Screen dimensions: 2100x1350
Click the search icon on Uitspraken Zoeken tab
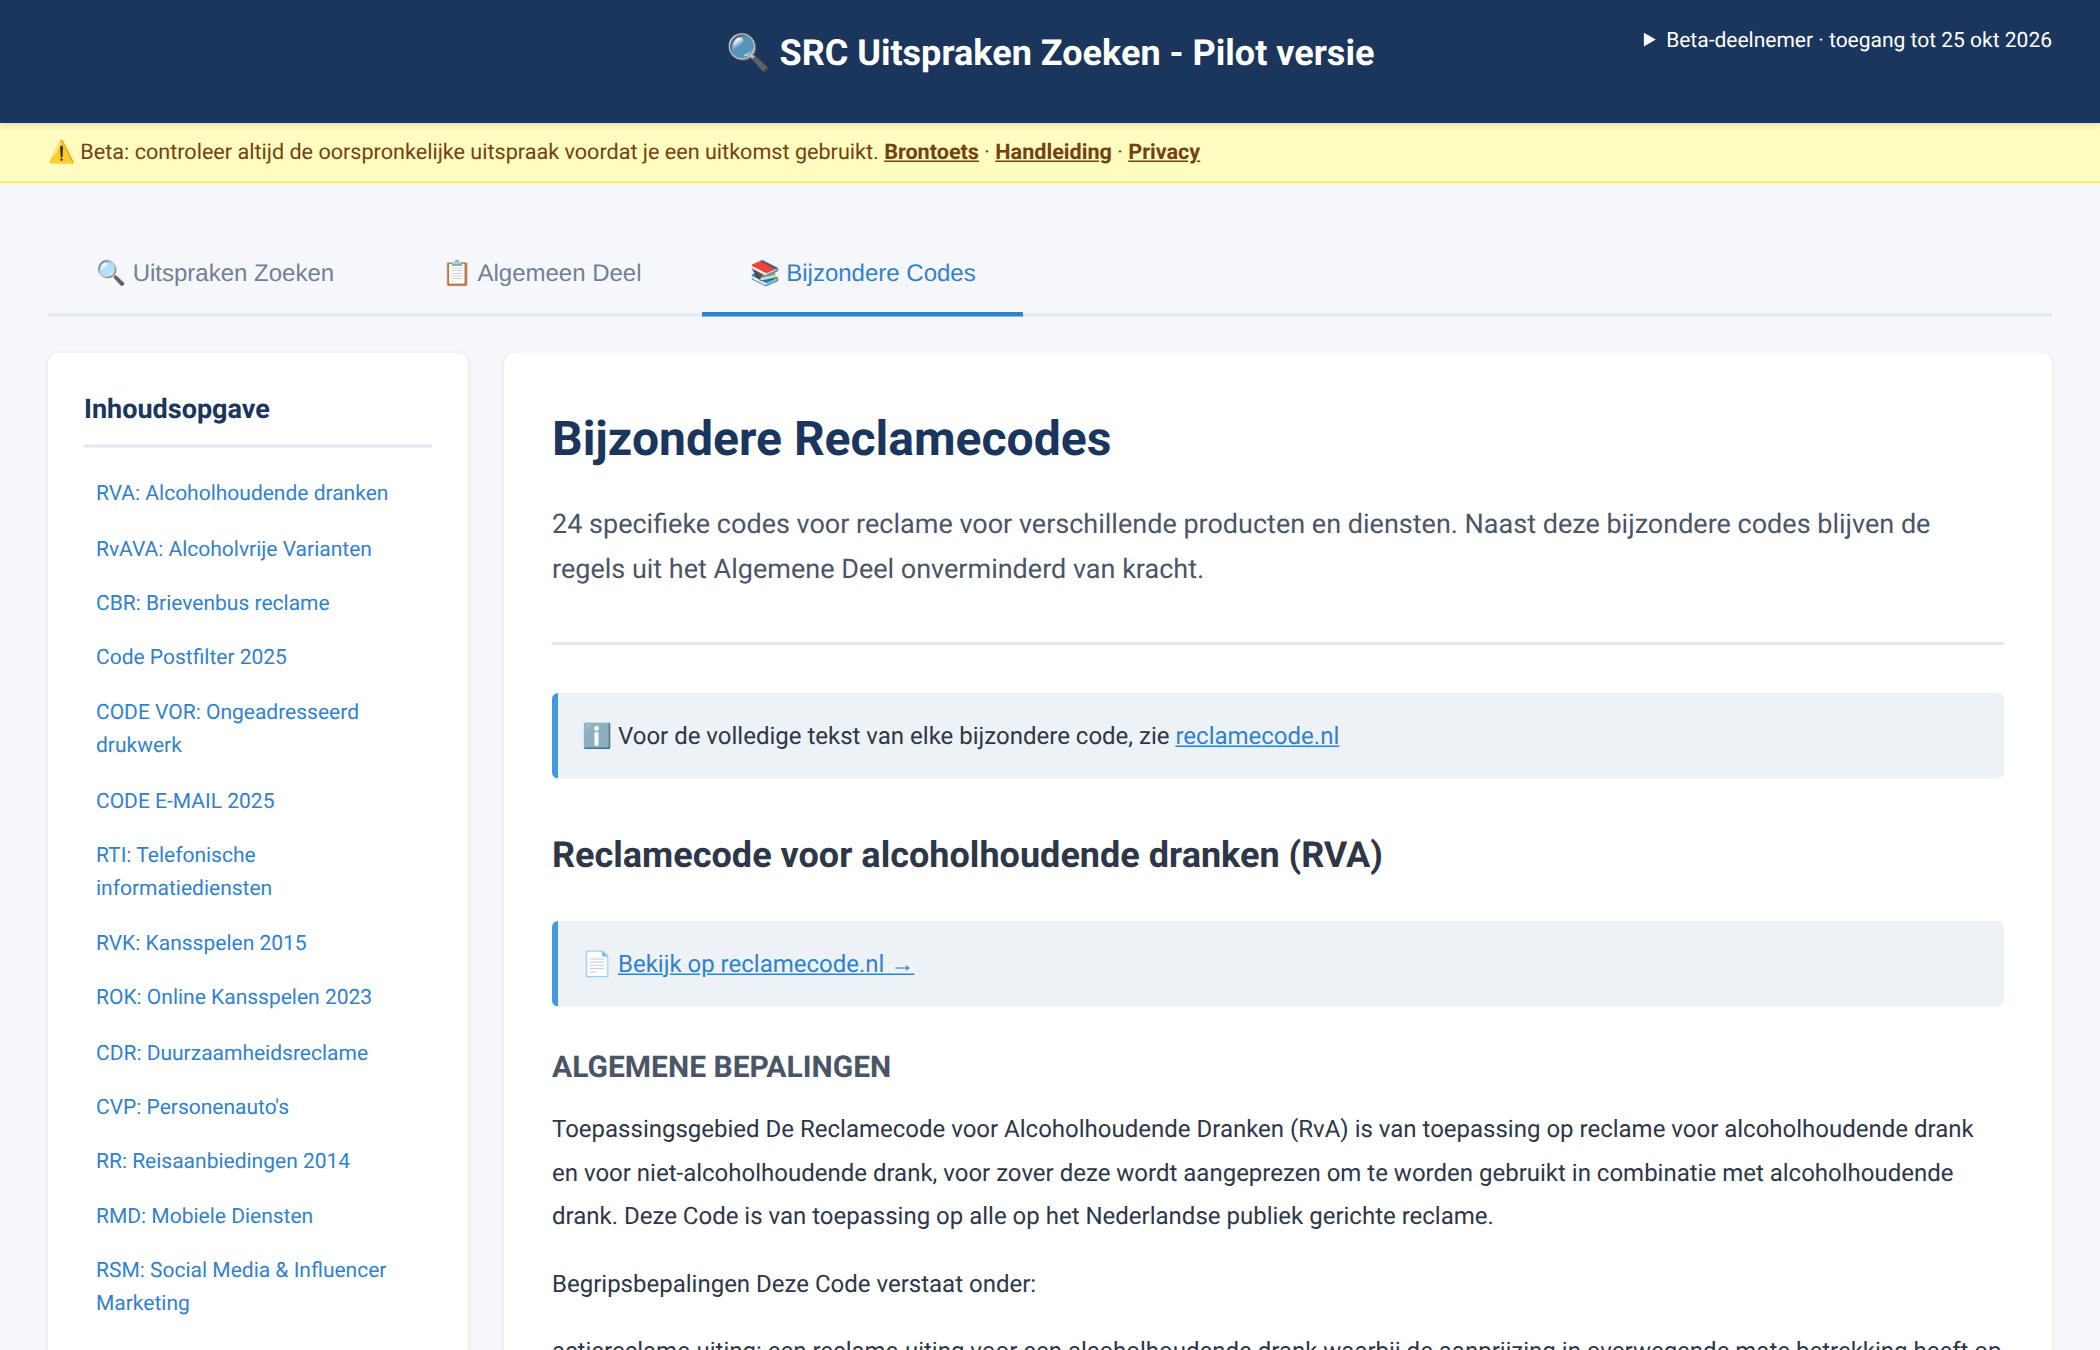[110, 273]
